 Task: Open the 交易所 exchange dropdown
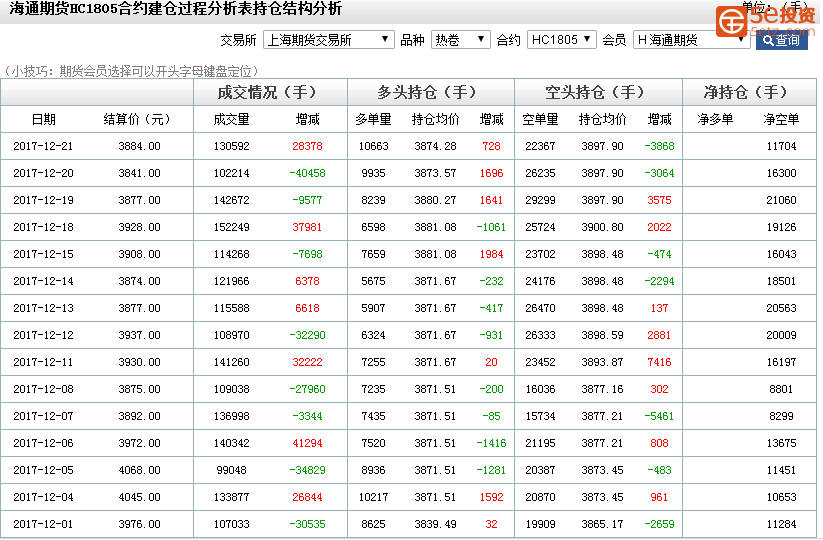(329, 40)
